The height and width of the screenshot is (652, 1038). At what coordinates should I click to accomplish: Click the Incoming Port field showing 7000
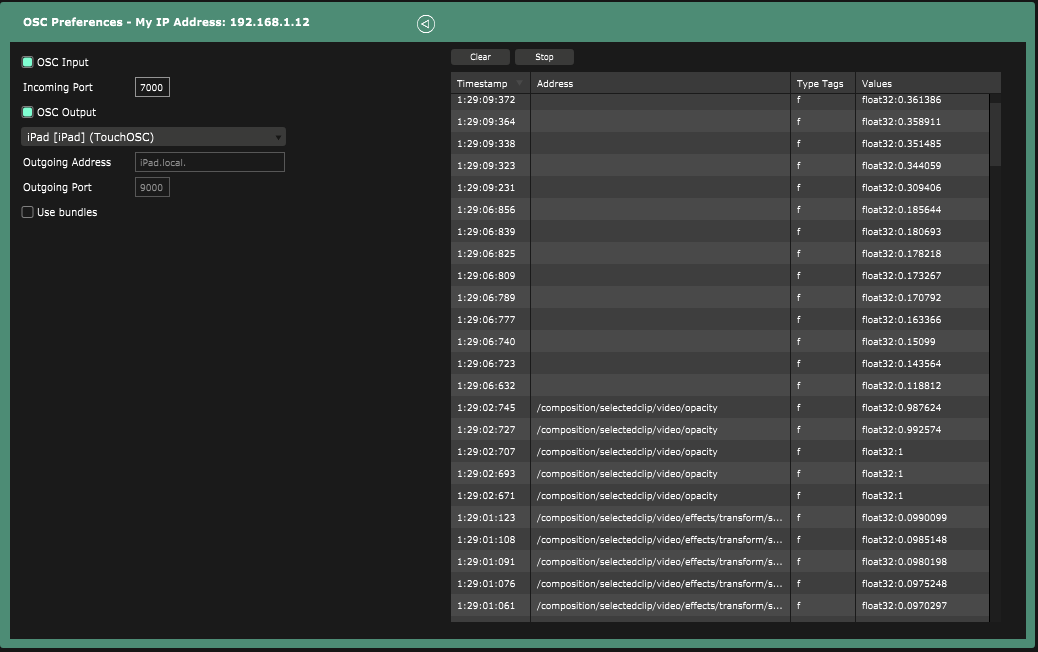[x=152, y=88]
